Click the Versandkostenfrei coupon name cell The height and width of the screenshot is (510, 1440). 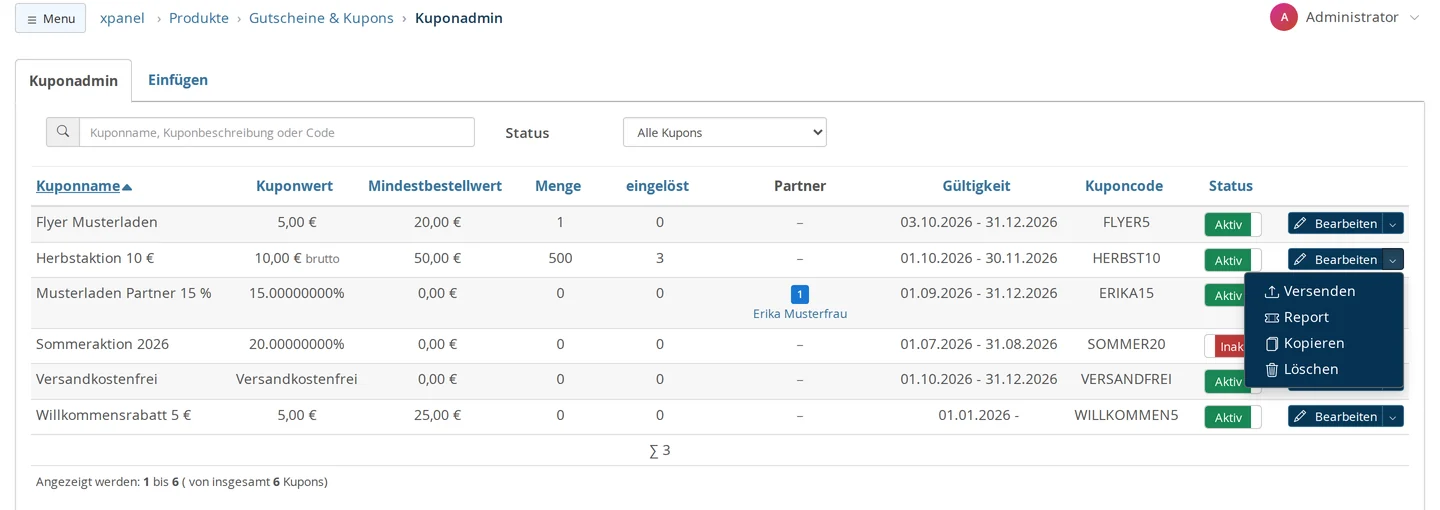pyautogui.click(x=97, y=379)
